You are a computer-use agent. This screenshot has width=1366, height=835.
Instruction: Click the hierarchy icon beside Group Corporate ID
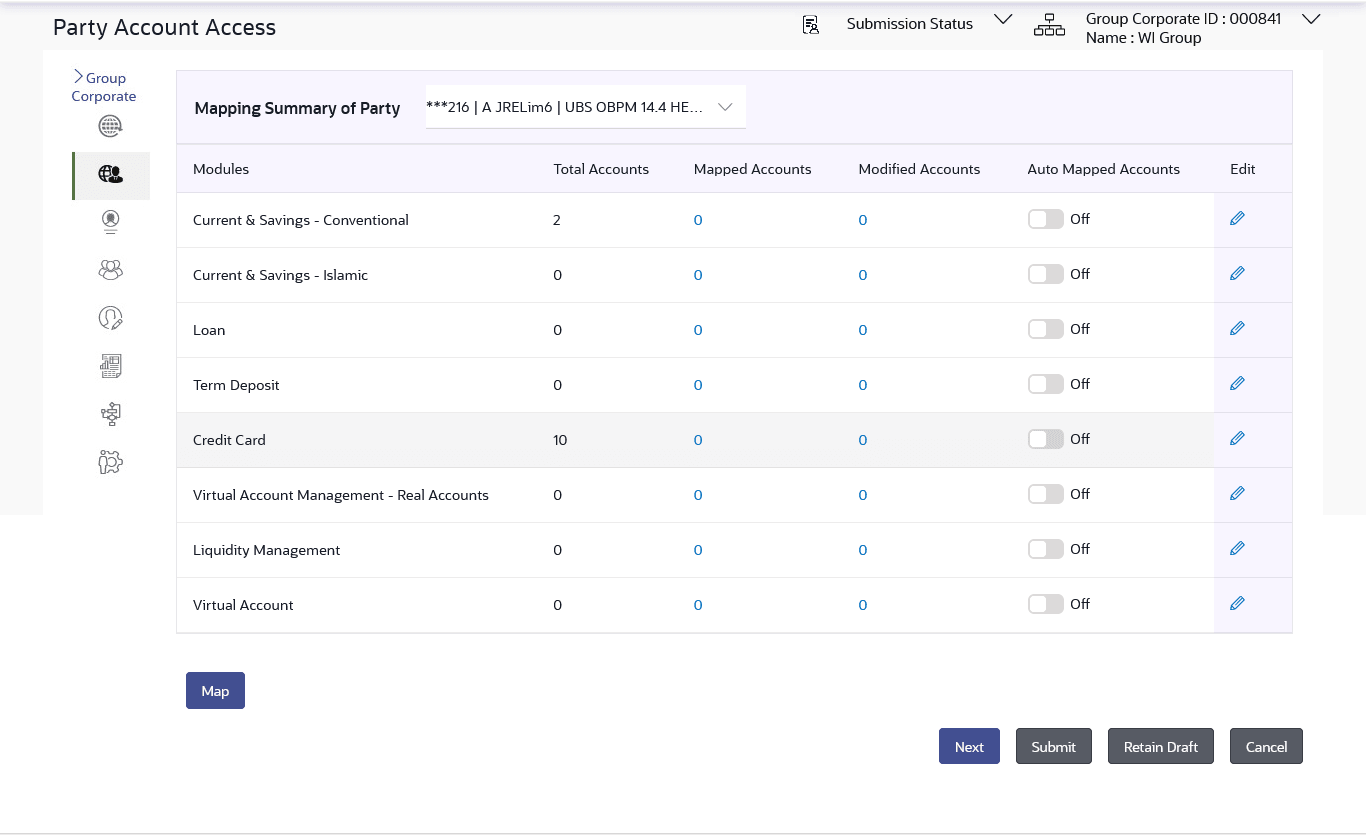pyautogui.click(x=1049, y=27)
